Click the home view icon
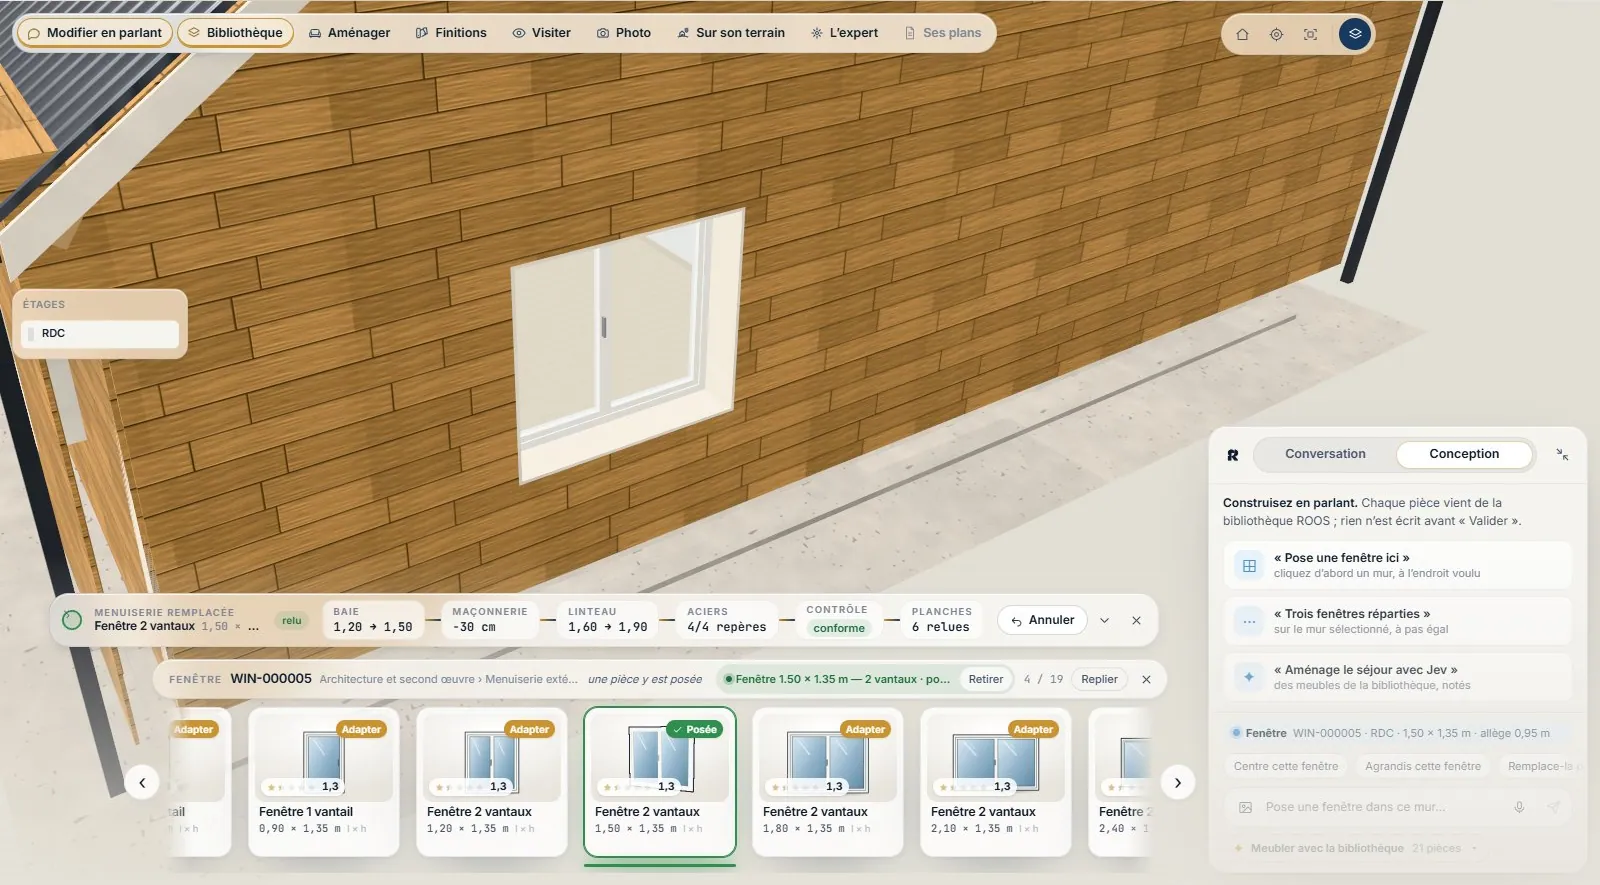Viewport: 1600px width, 885px height. point(1242,34)
